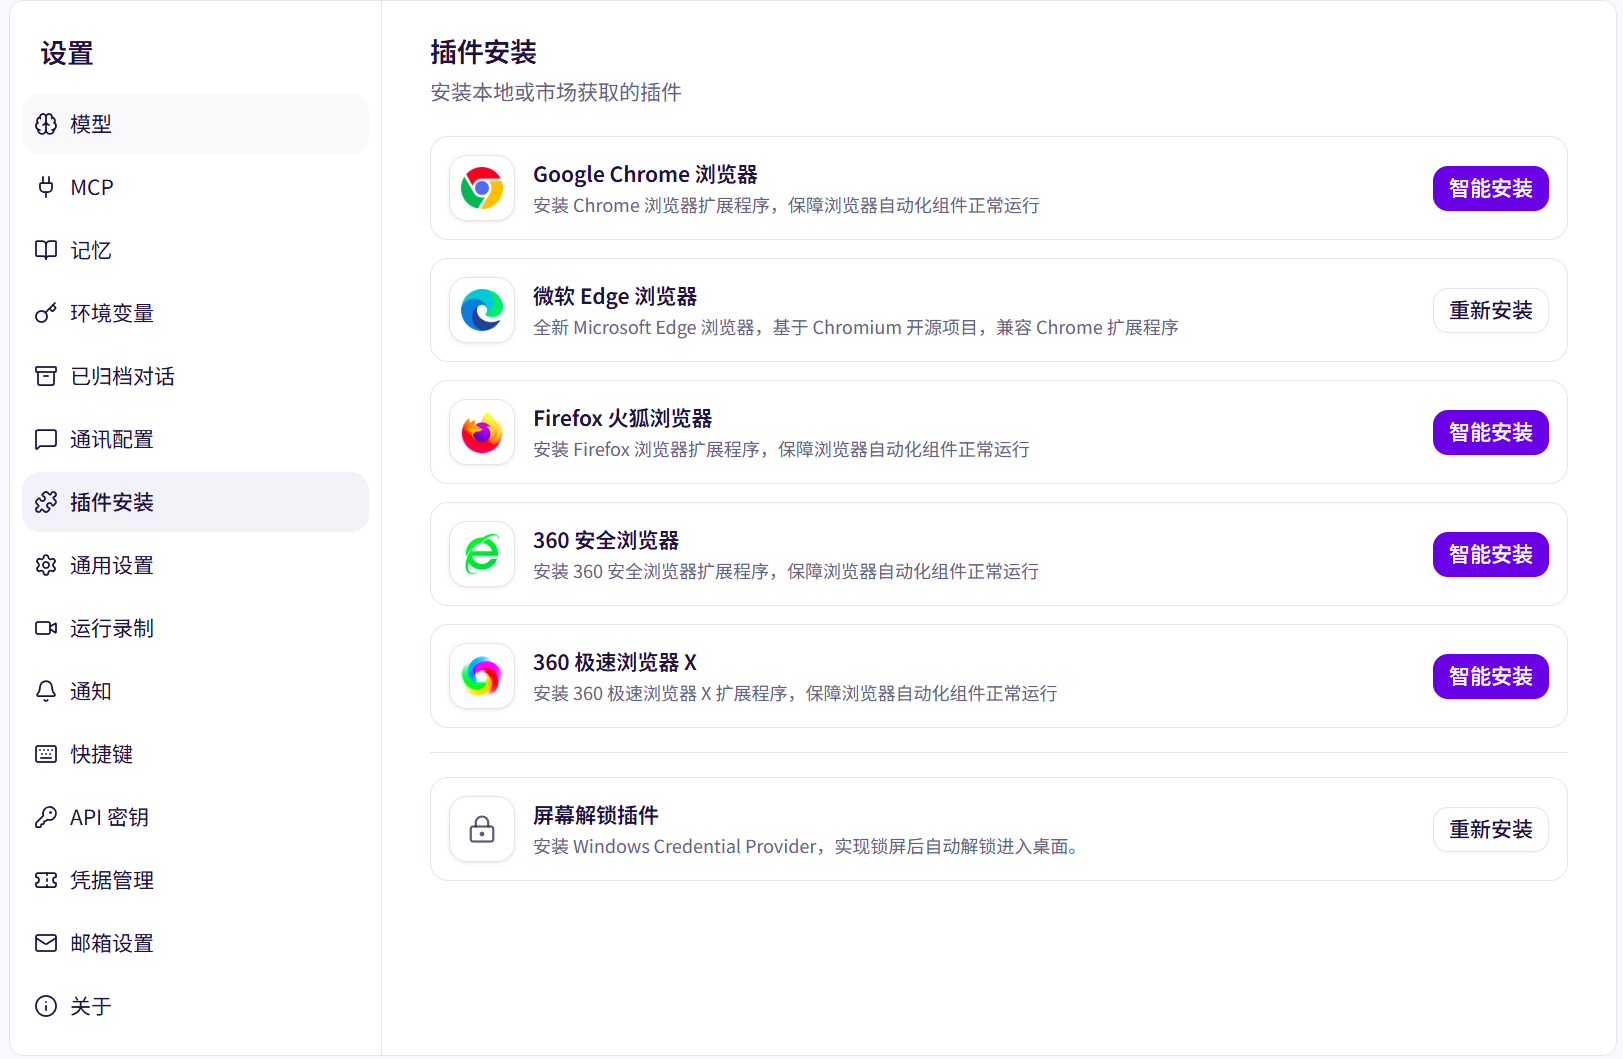Click the '设置' sidebar heading
The width and height of the screenshot is (1623, 1059).
[x=67, y=53]
